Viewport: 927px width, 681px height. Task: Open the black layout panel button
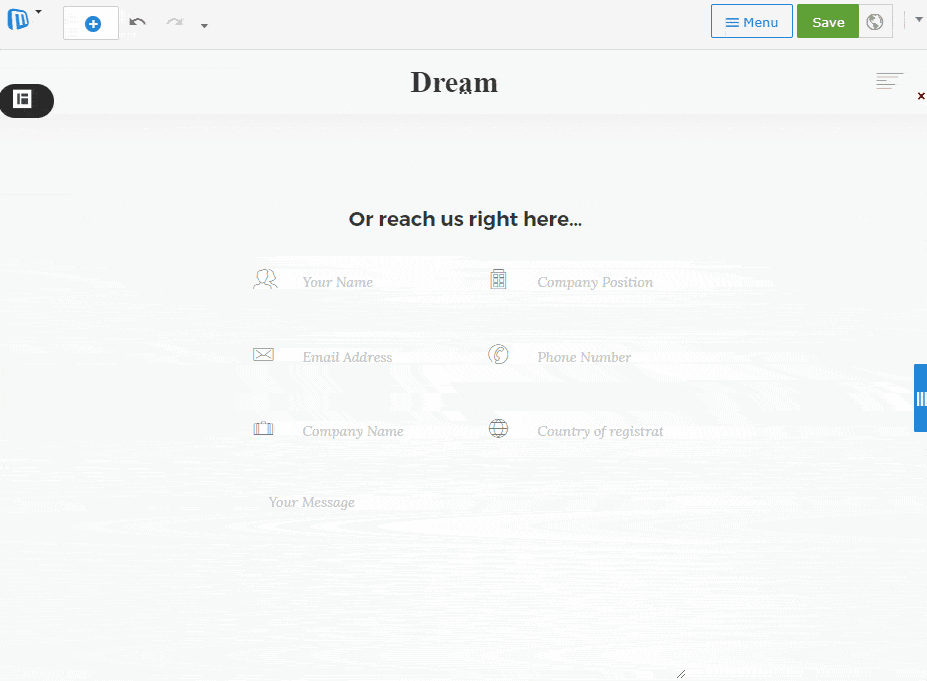click(x=26, y=100)
